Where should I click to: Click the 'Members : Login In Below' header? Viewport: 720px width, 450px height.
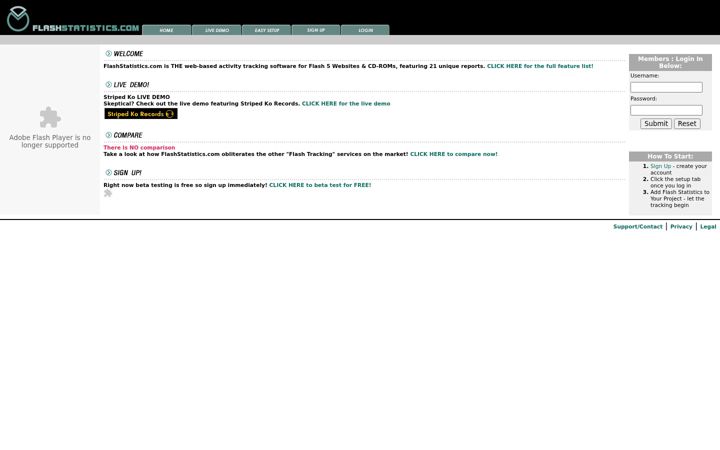coord(670,62)
